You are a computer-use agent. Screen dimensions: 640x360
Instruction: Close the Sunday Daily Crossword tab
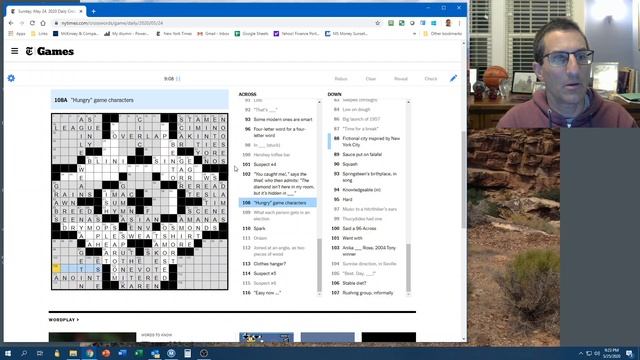pyautogui.click(x=81, y=11)
